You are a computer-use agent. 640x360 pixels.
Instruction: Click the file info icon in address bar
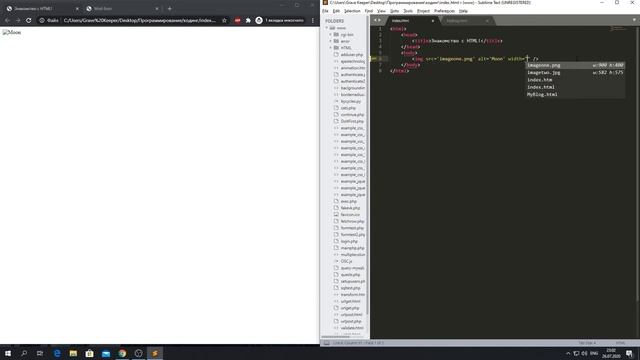click(x=42, y=20)
